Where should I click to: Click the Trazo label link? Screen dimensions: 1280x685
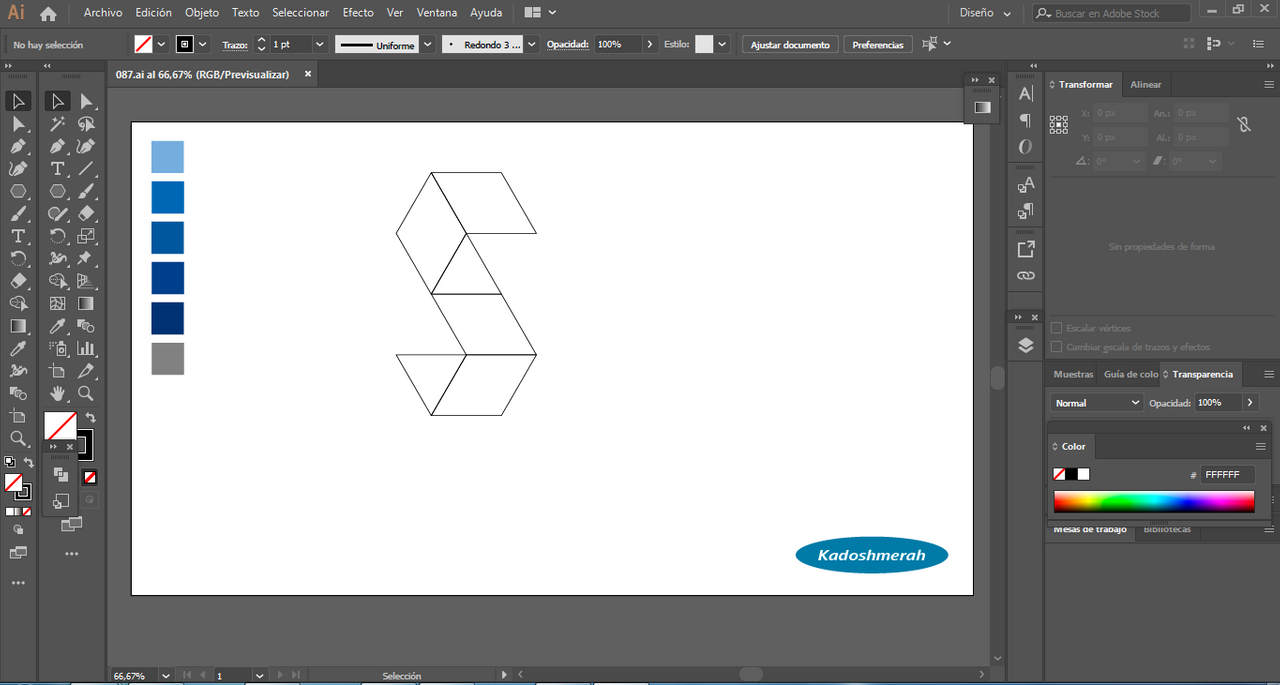click(x=235, y=45)
